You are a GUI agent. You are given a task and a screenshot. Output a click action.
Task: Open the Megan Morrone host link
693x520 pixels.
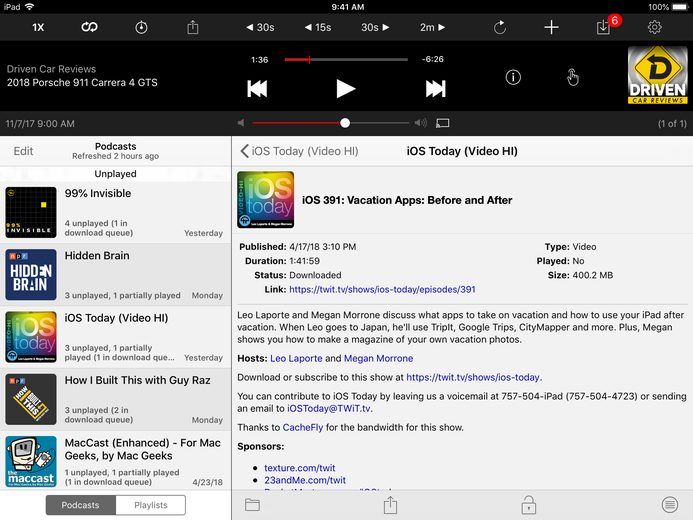coord(378,358)
